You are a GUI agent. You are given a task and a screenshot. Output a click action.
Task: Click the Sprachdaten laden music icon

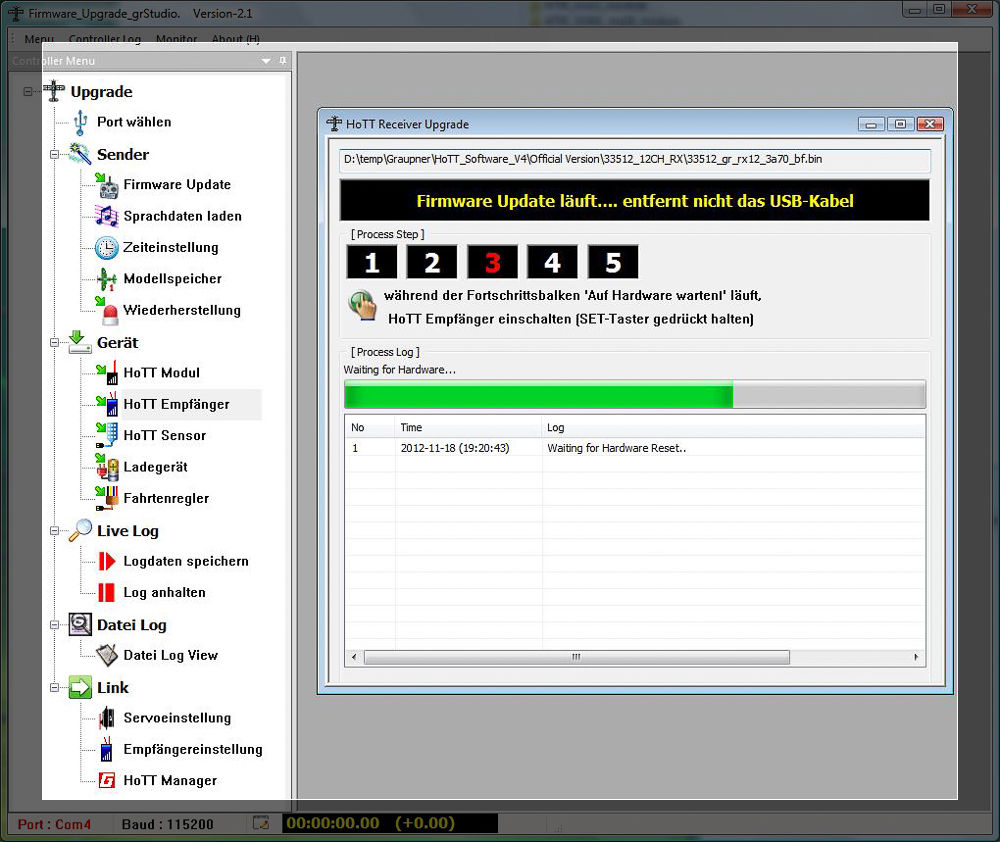106,216
